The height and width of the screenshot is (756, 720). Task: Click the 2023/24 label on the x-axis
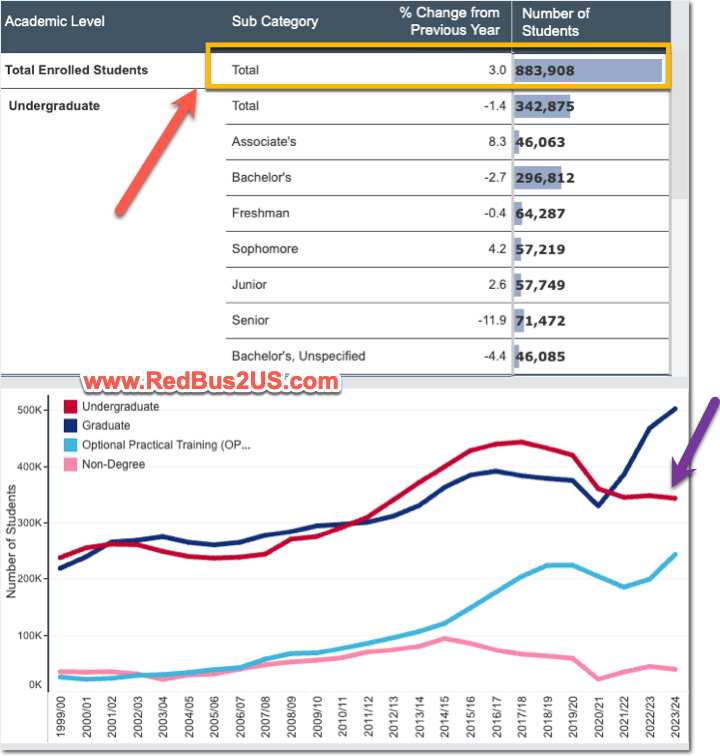676,718
